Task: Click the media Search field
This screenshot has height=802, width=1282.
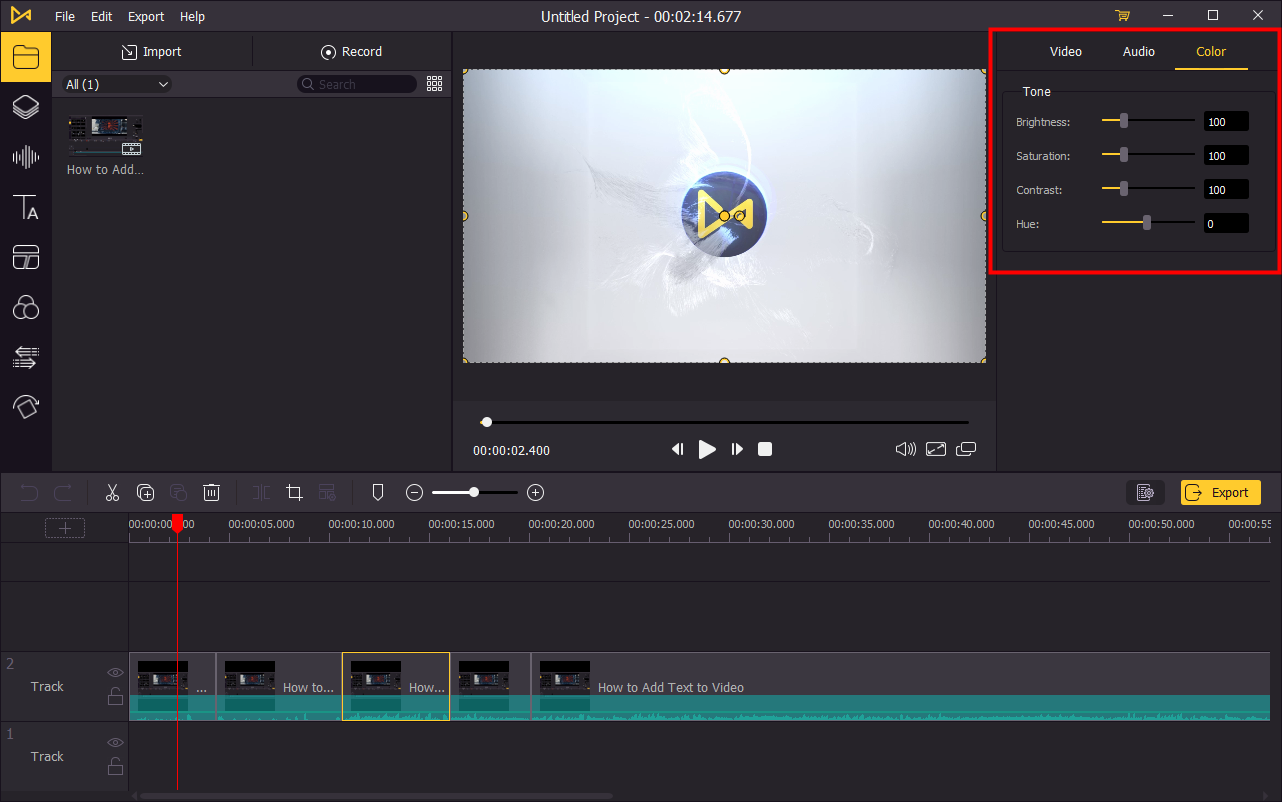Action: 357,84
